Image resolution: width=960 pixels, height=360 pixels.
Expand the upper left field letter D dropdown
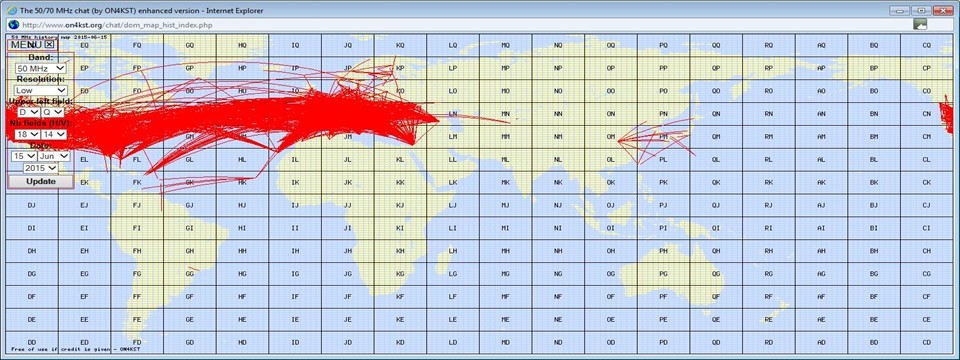(28, 112)
